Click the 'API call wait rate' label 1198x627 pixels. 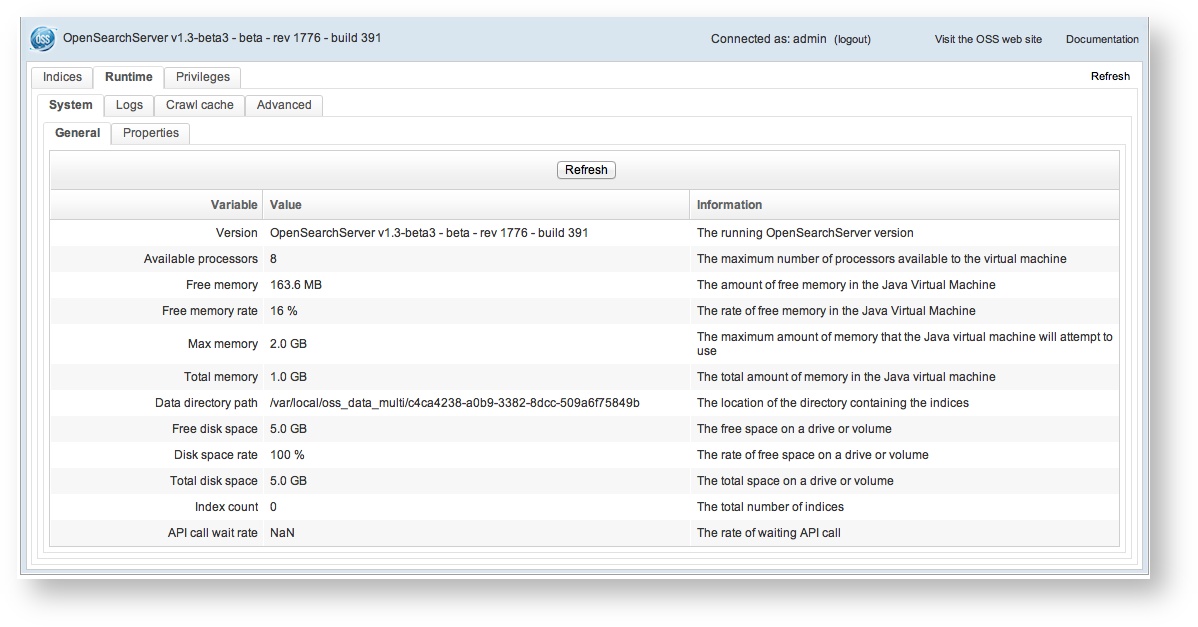pos(212,532)
